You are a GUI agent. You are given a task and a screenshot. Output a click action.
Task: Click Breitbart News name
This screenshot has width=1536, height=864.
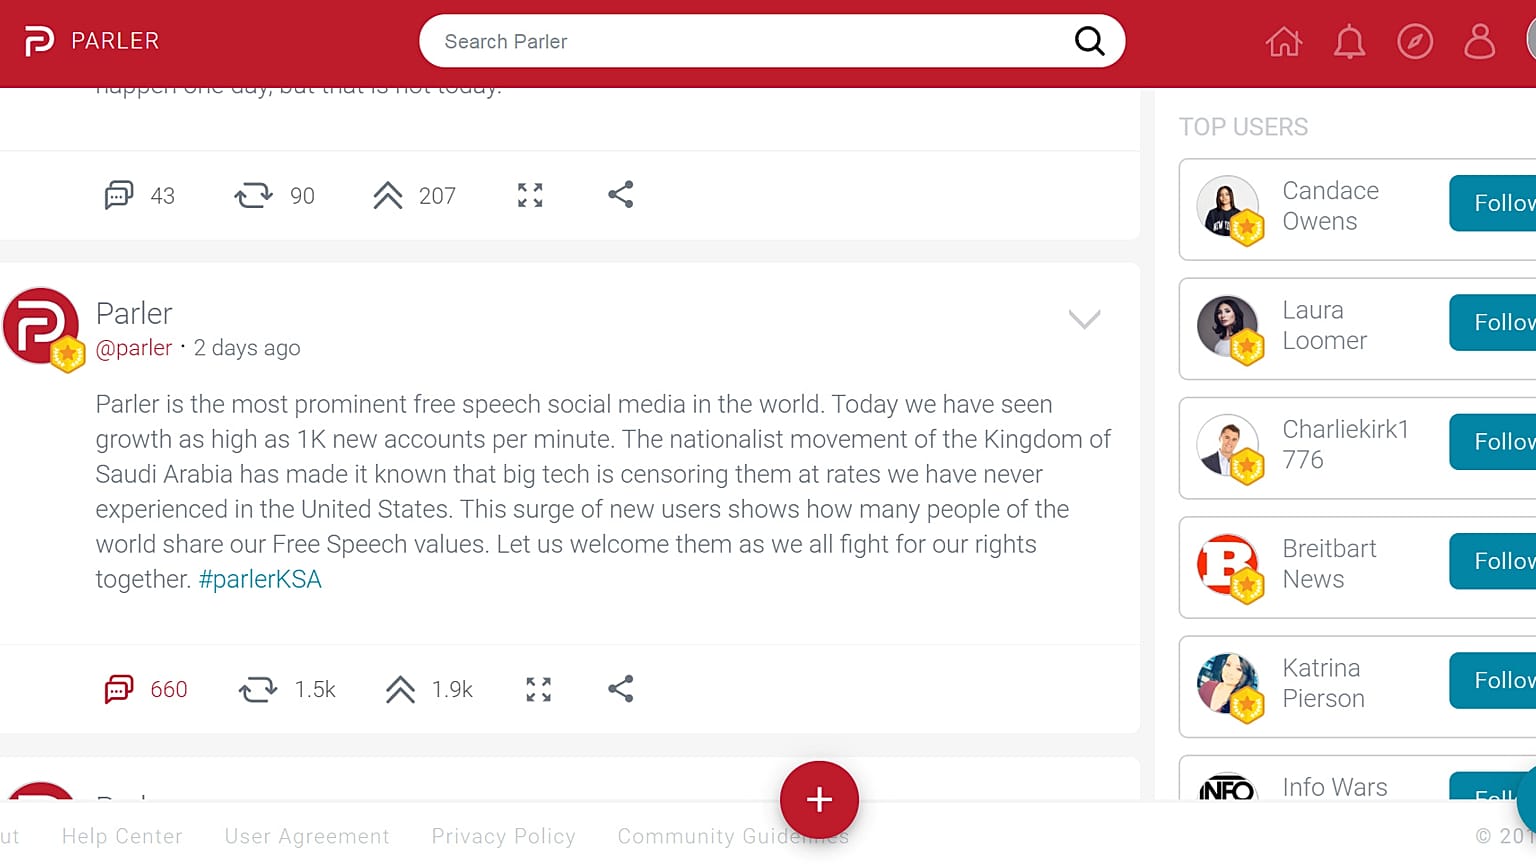pos(1329,564)
